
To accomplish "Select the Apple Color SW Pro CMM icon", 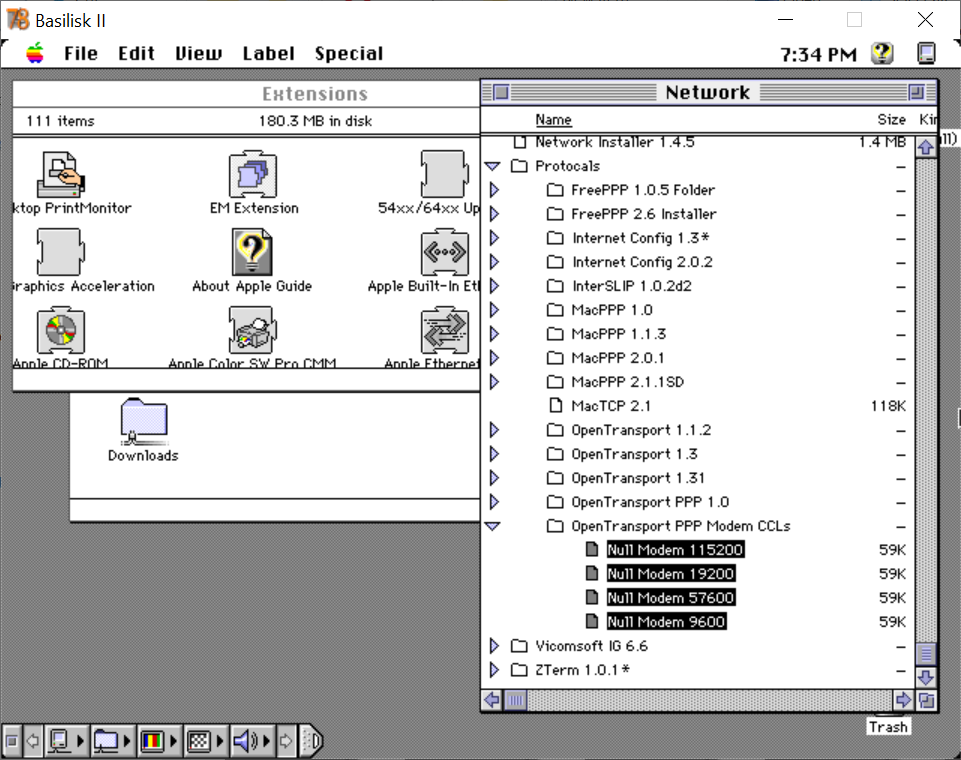I will [x=253, y=330].
